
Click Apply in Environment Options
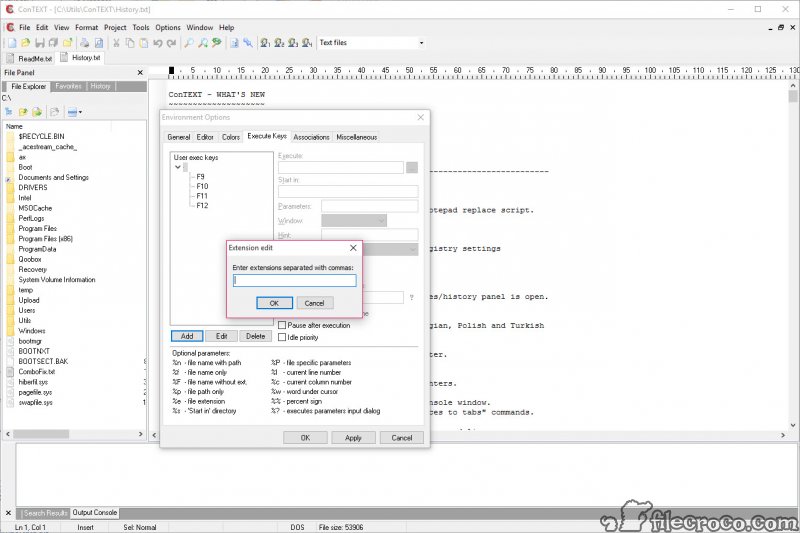pyautogui.click(x=353, y=438)
